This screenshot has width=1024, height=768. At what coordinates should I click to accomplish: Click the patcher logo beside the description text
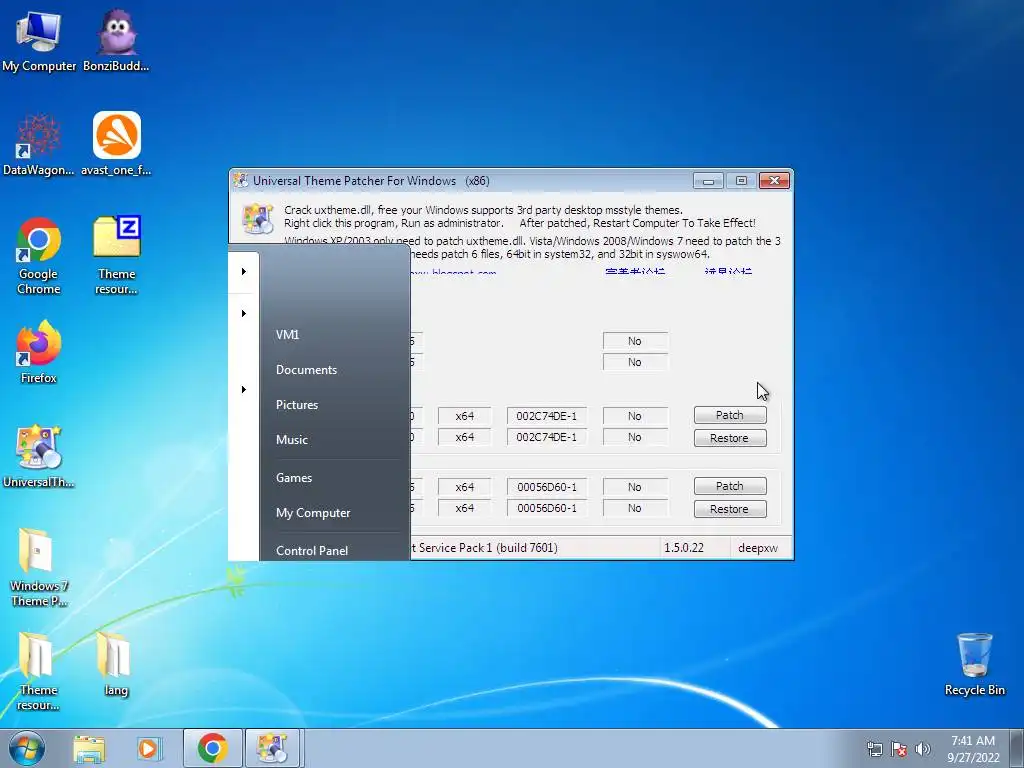coord(257,218)
